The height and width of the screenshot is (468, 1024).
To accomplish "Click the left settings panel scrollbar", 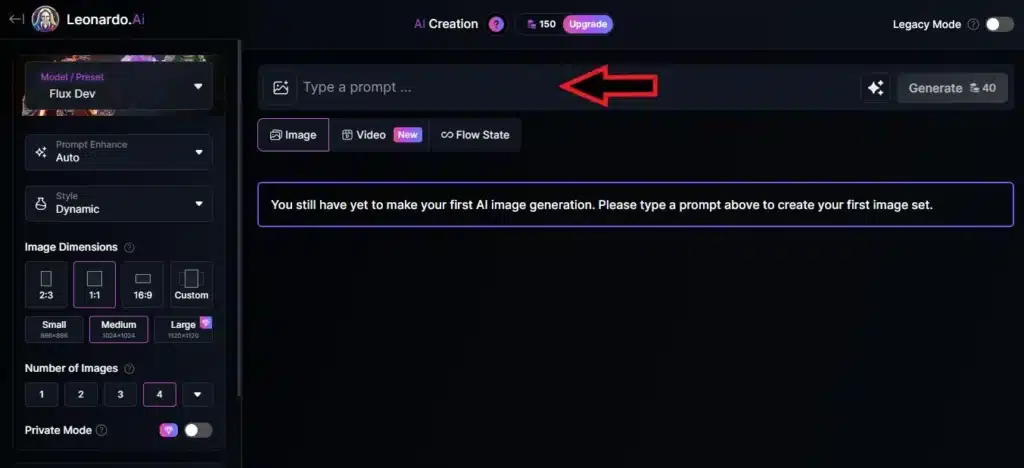I will [239, 219].
